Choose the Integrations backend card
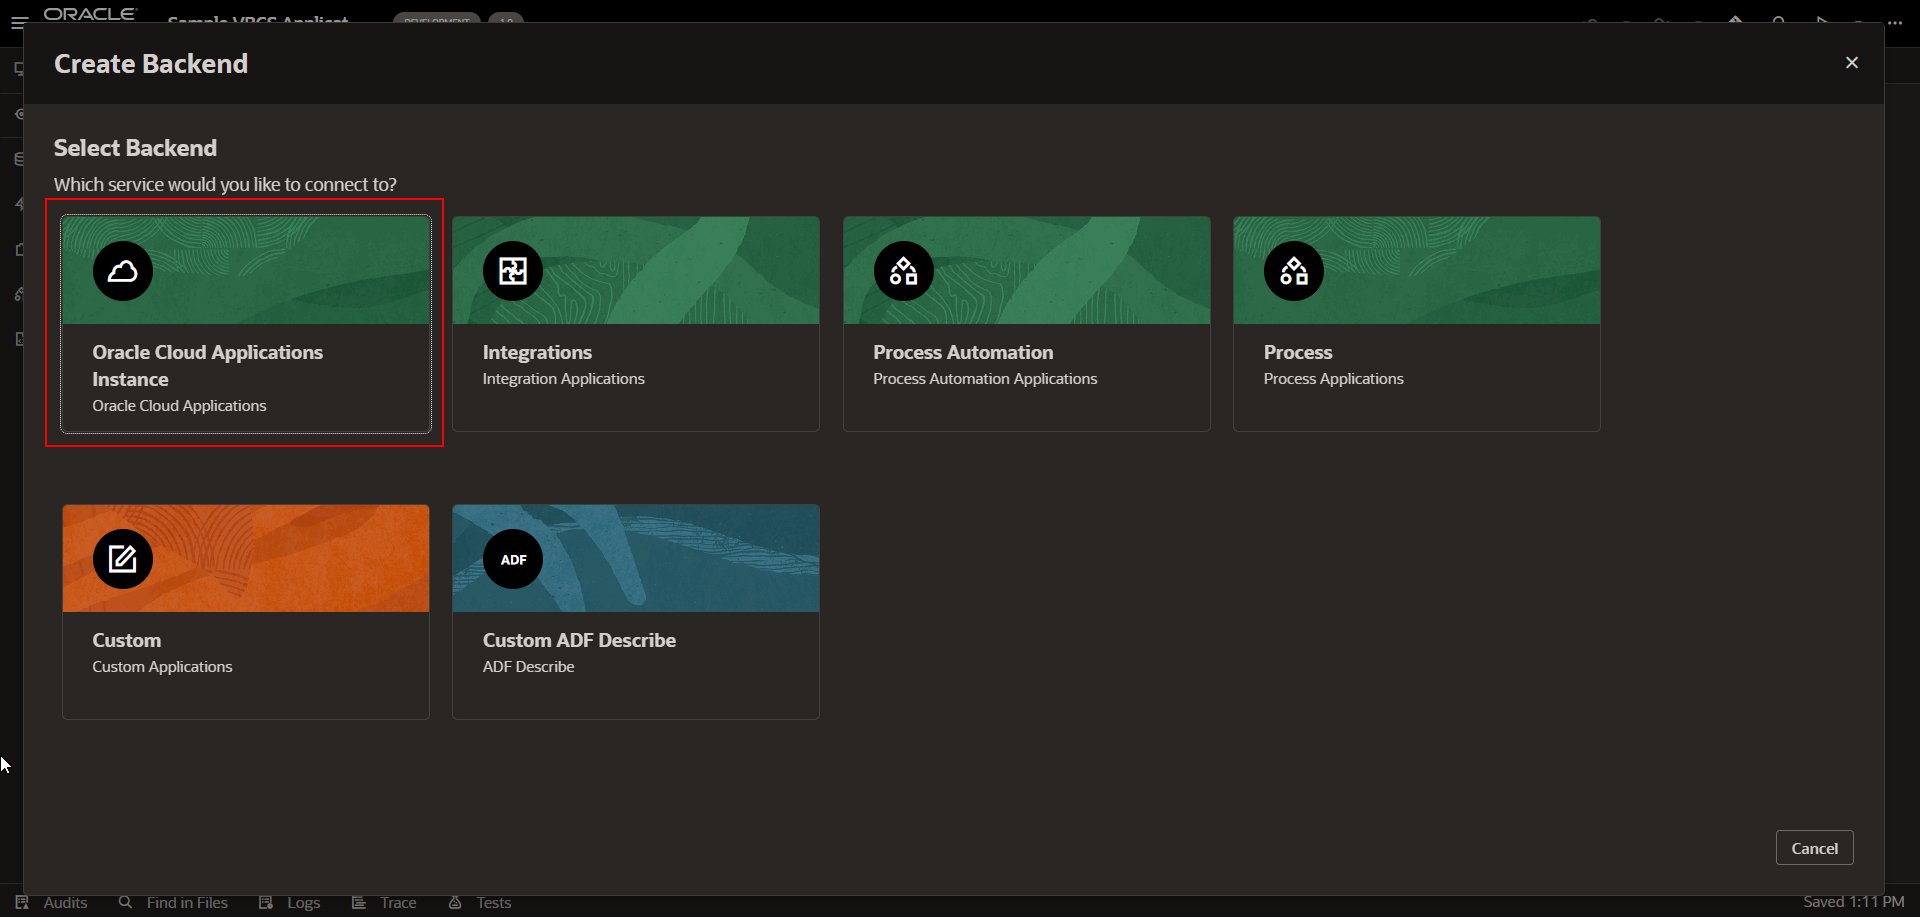 point(636,324)
